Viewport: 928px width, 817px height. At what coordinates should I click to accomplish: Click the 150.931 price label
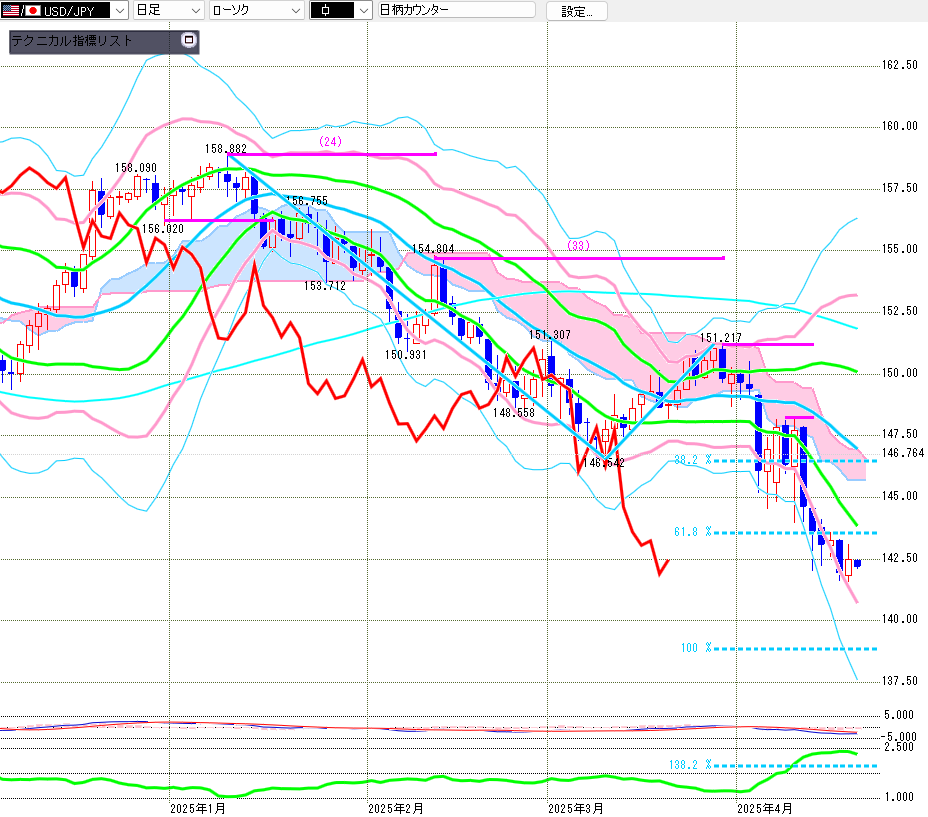(x=405, y=355)
